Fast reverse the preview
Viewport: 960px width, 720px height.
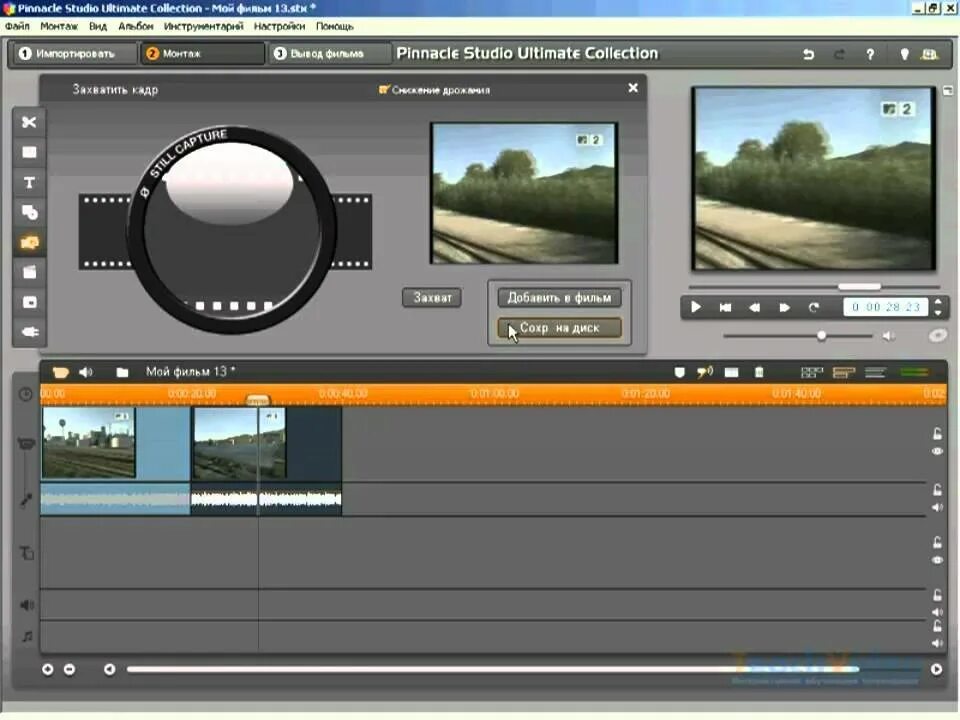pos(754,307)
